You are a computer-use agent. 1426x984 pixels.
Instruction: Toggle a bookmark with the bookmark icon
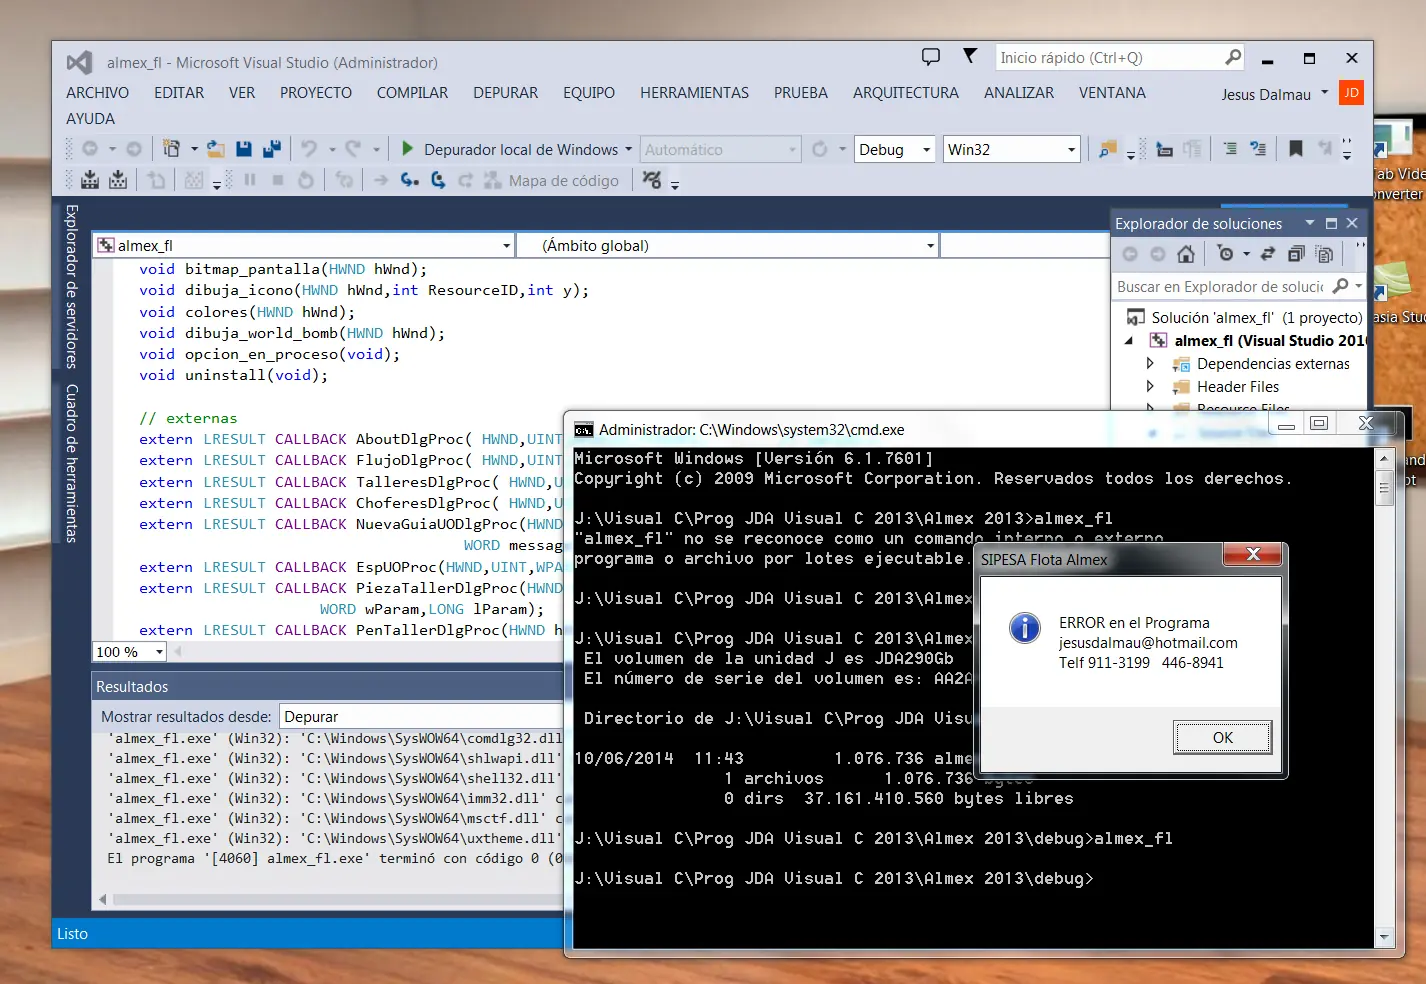1296,149
